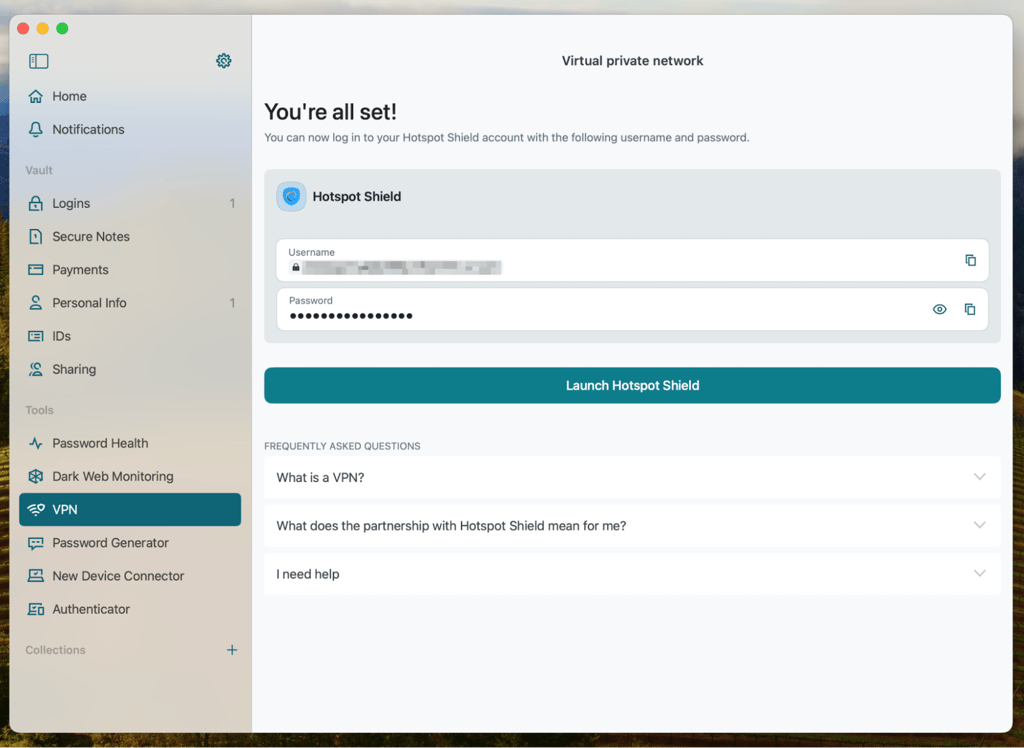Image resolution: width=1024 pixels, height=748 pixels.
Task: Click the Secure Notes document icon
Action: 35,236
